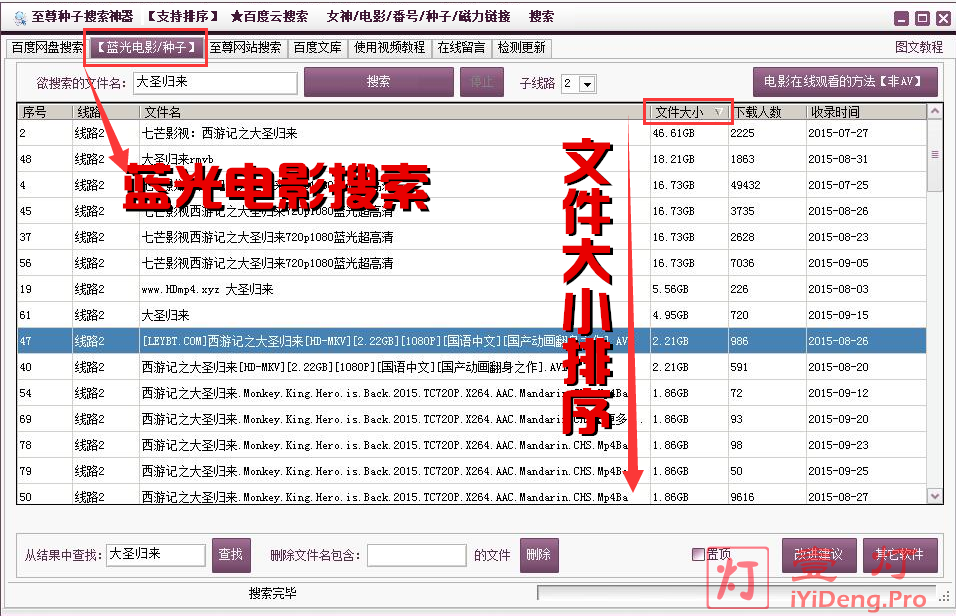This screenshot has height=616, width=956.
Task: Open the 百度文库 tab
Action: (x=317, y=48)
